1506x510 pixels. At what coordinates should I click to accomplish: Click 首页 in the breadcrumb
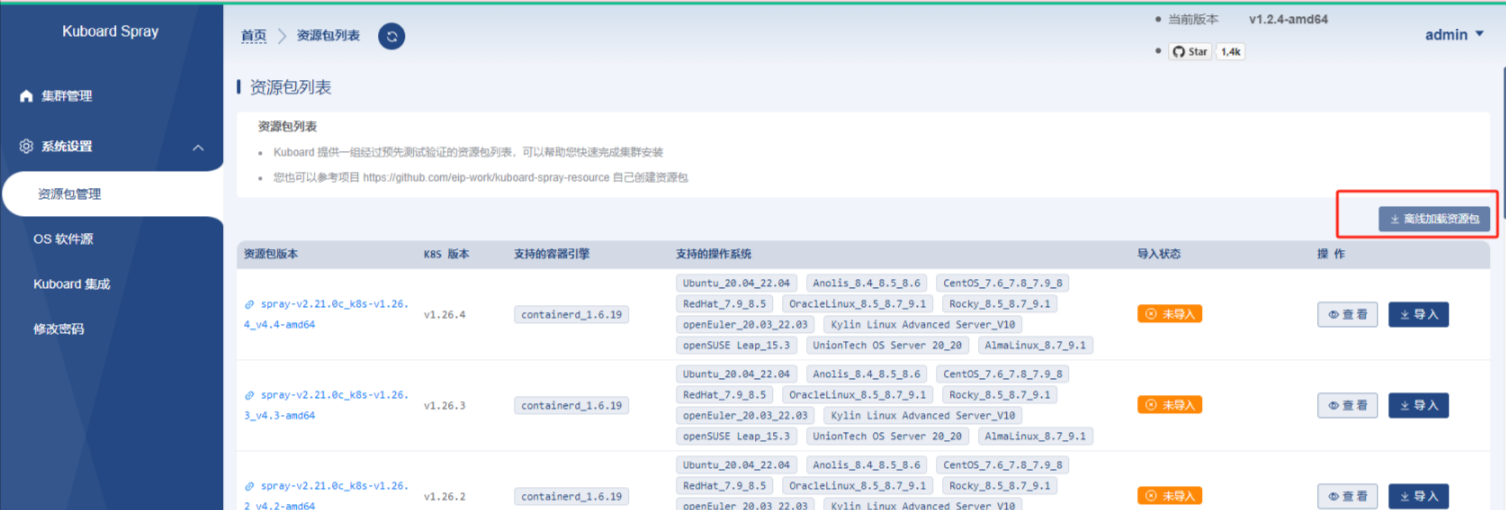254,36
